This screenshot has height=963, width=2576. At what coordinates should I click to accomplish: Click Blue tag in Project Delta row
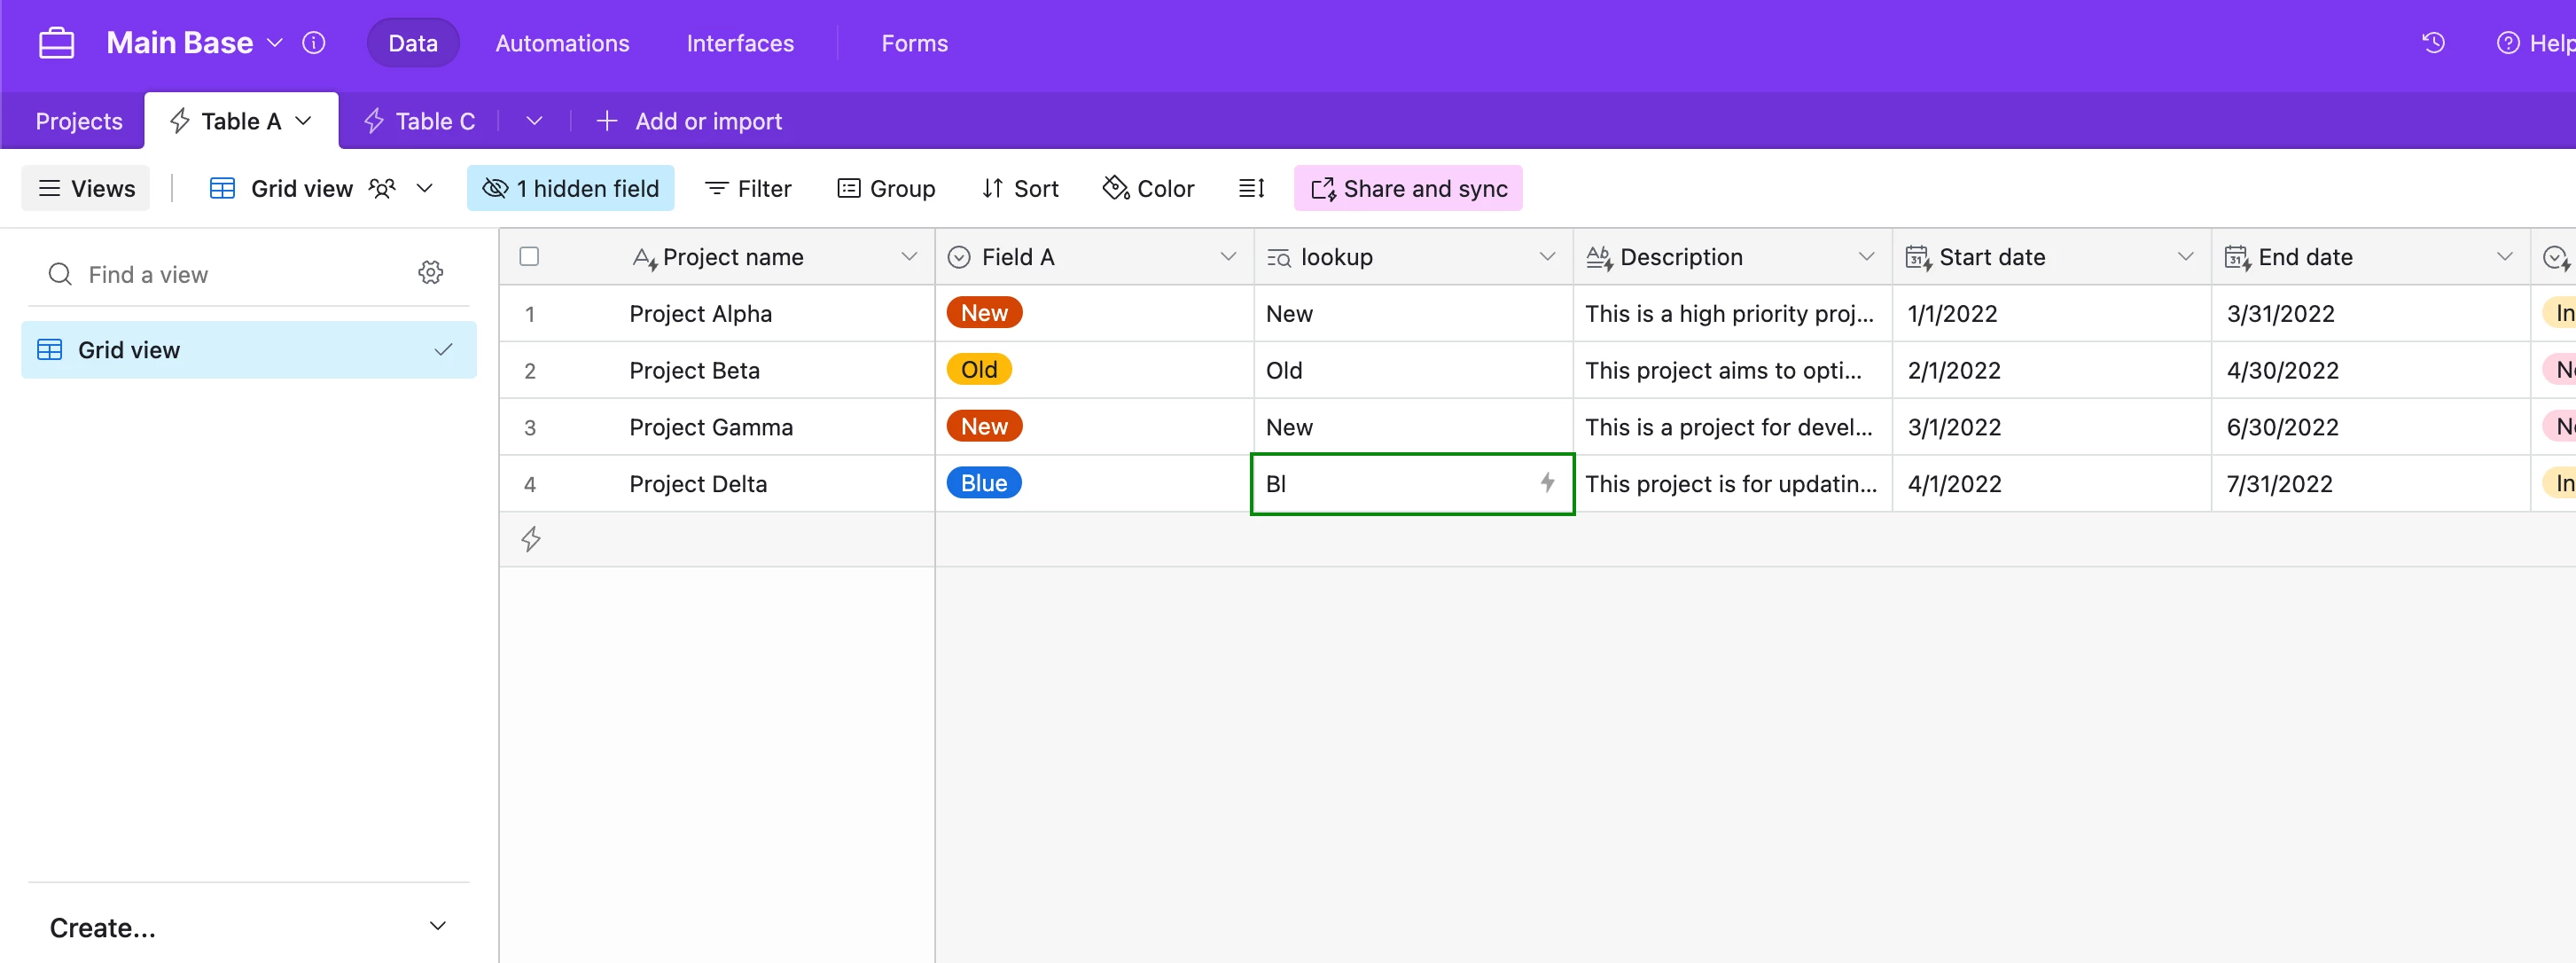(x=984, y=483)
